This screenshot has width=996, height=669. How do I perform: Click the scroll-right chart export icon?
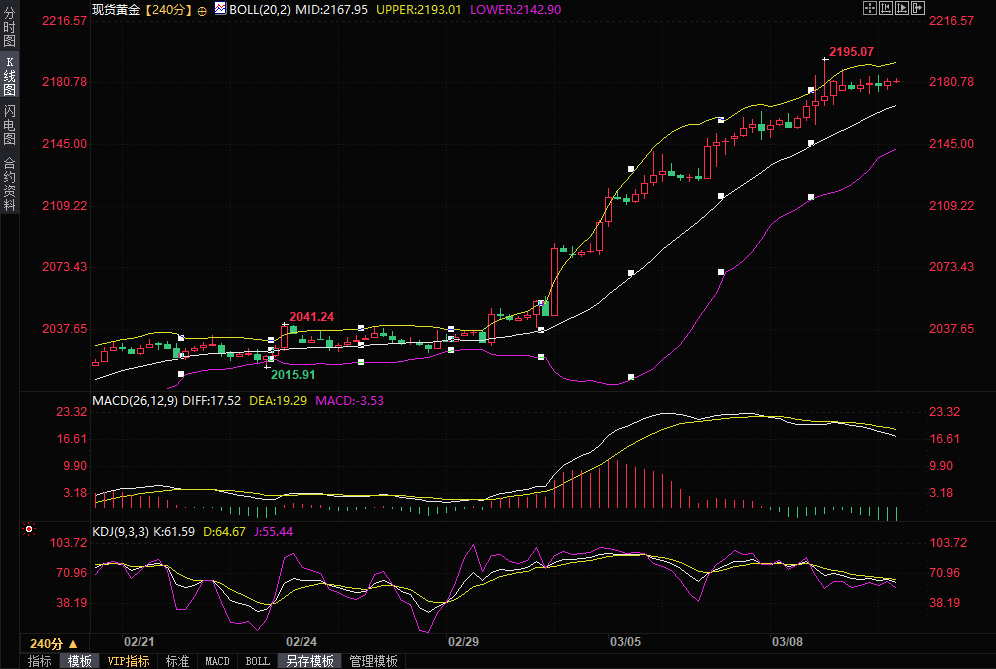[917, 8]
